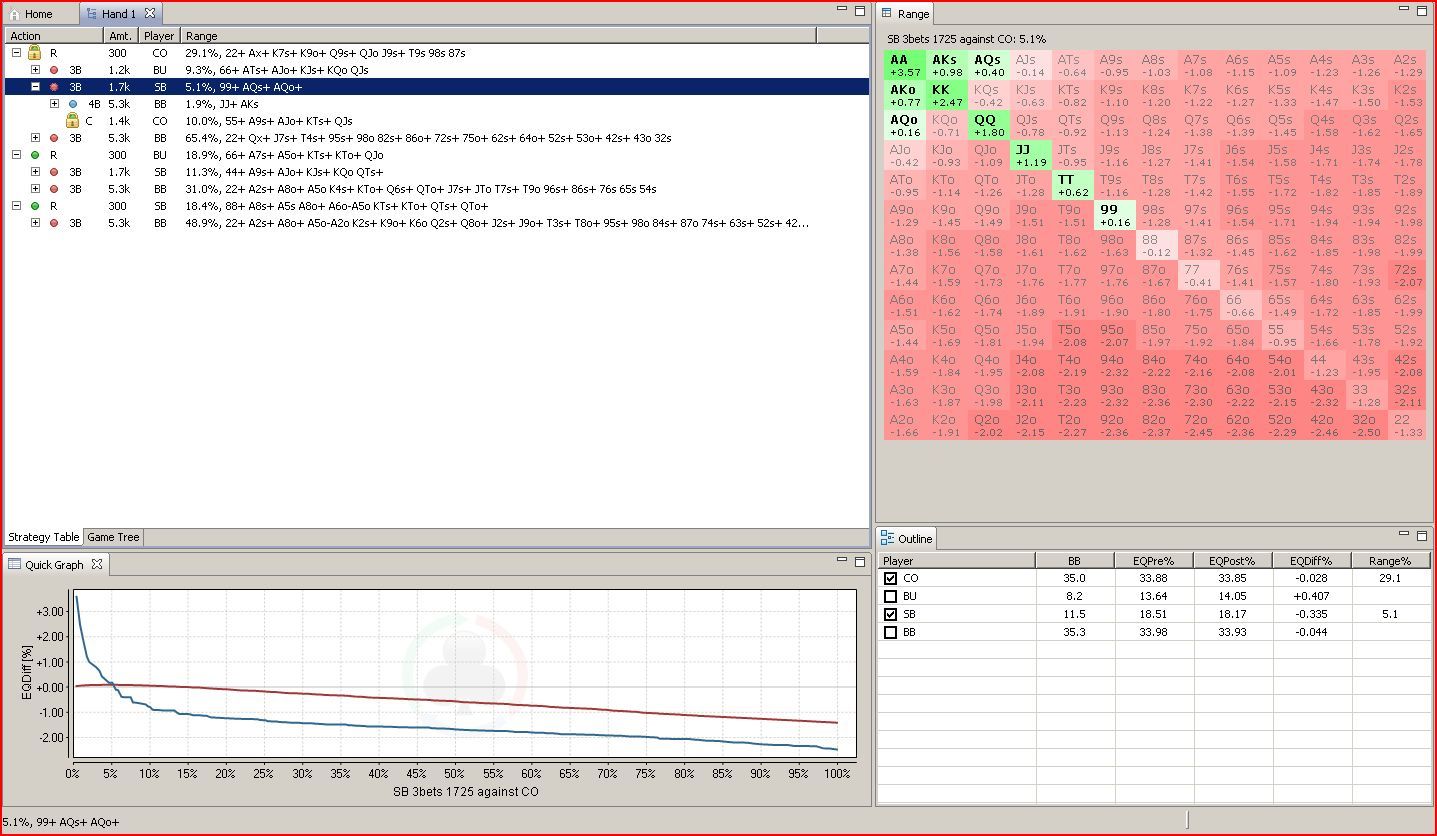Click the Quick Graph panel icon

click(15, 564)
